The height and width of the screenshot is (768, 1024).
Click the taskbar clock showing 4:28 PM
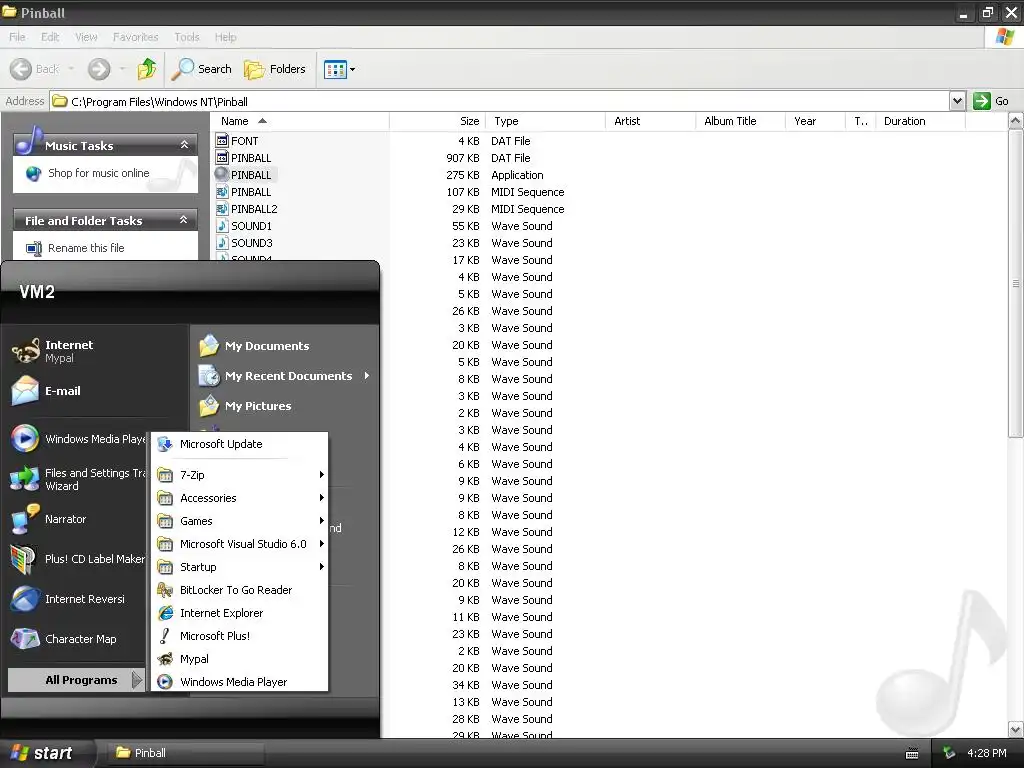986,753
